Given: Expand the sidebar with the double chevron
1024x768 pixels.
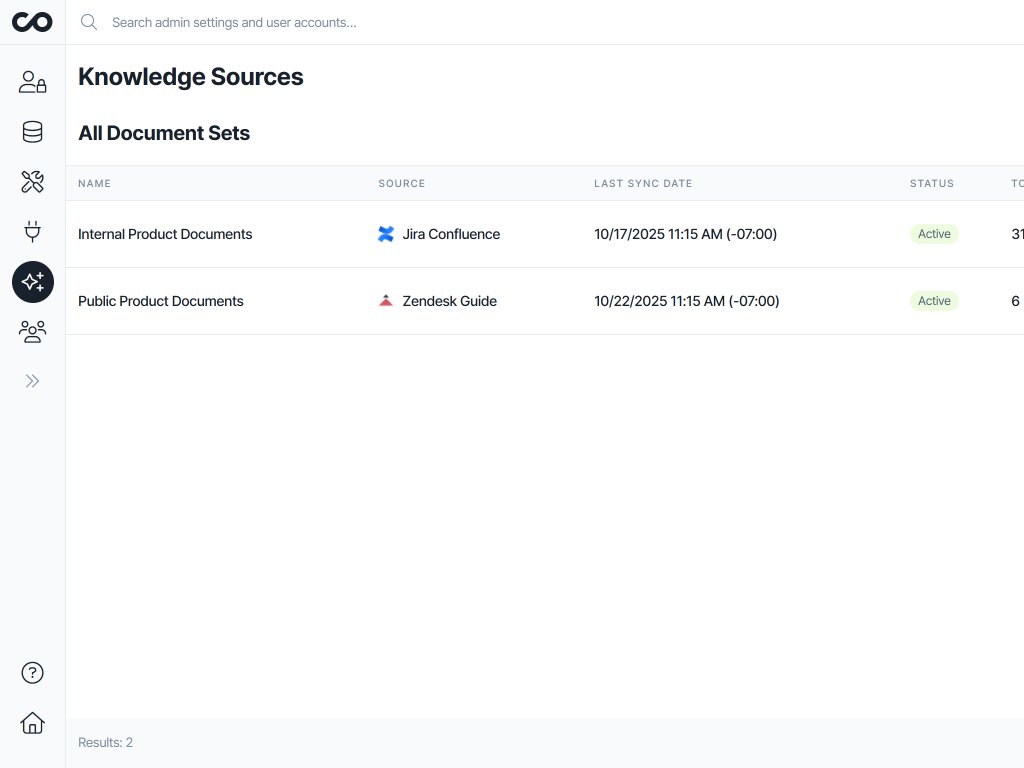Looking at the screenshot, I should click(x=32, y=380).
